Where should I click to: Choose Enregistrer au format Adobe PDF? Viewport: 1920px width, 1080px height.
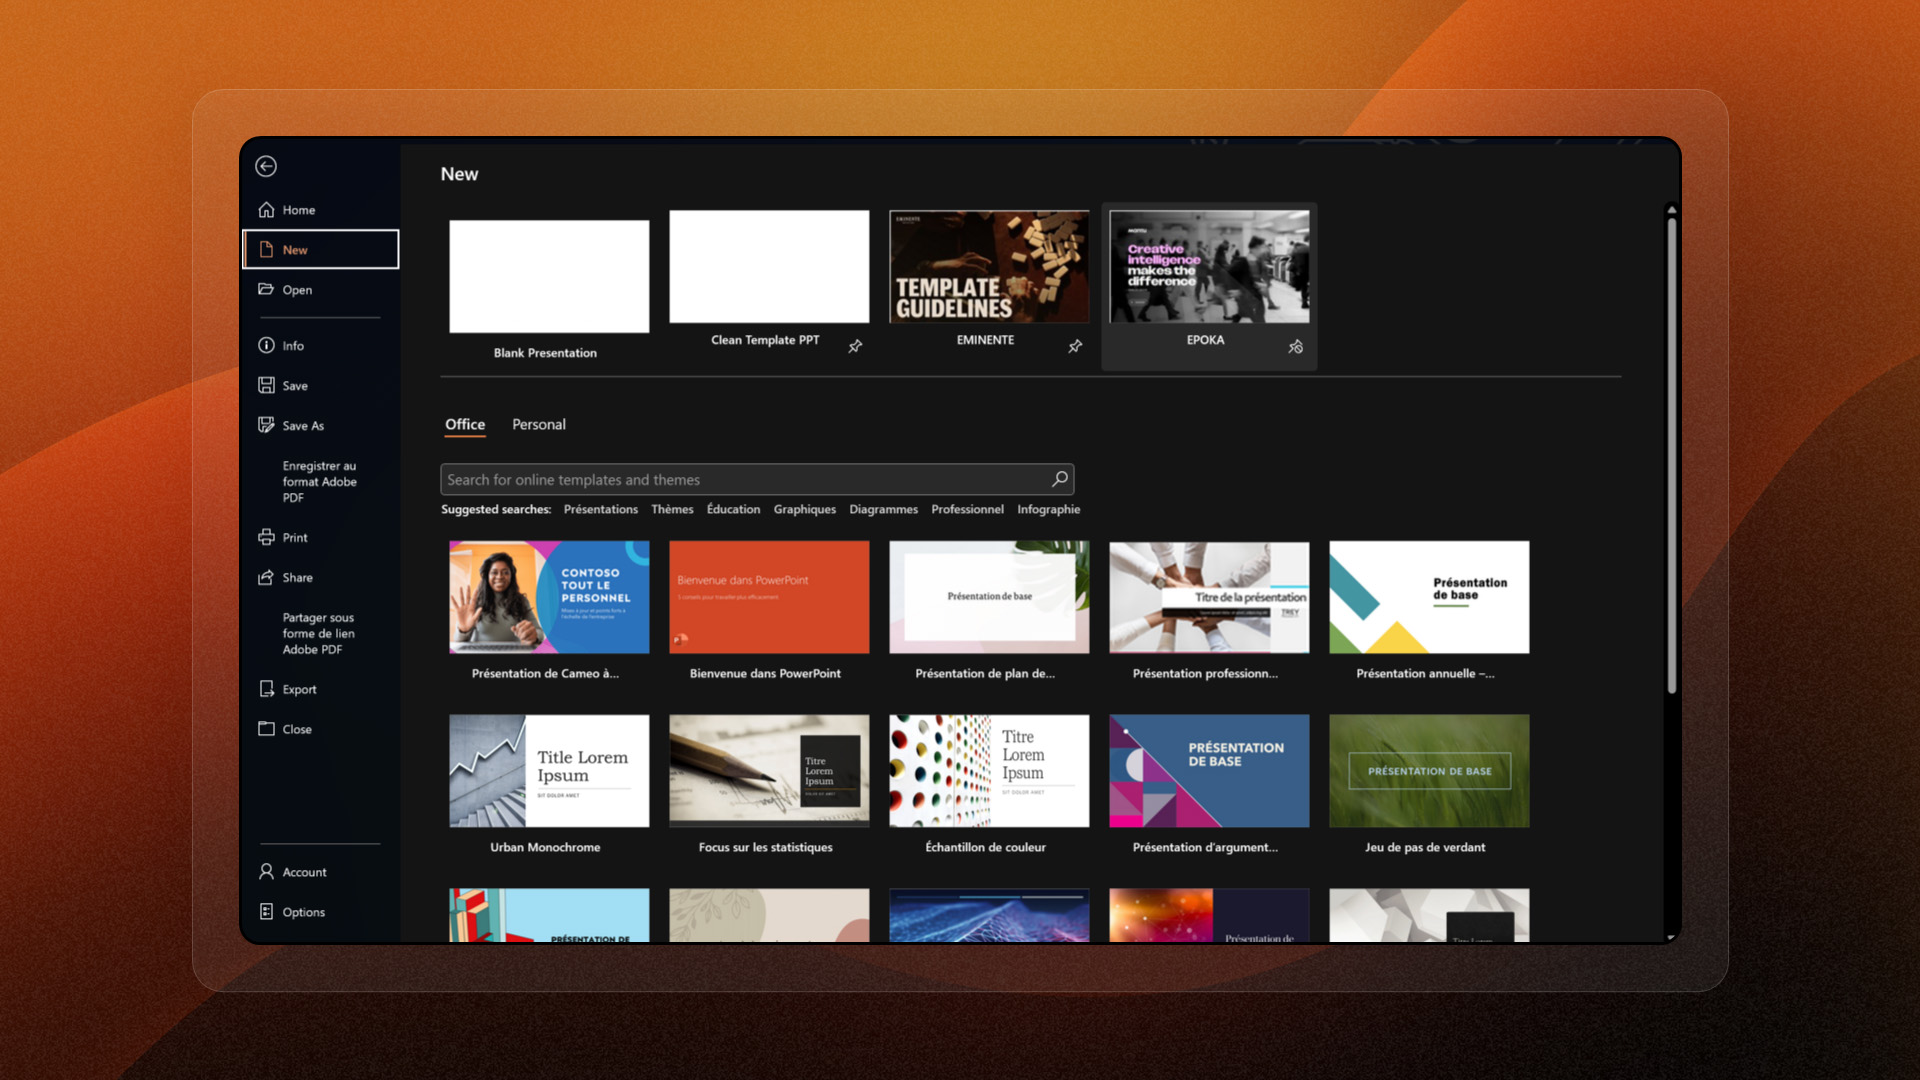[x=320, y=481]
